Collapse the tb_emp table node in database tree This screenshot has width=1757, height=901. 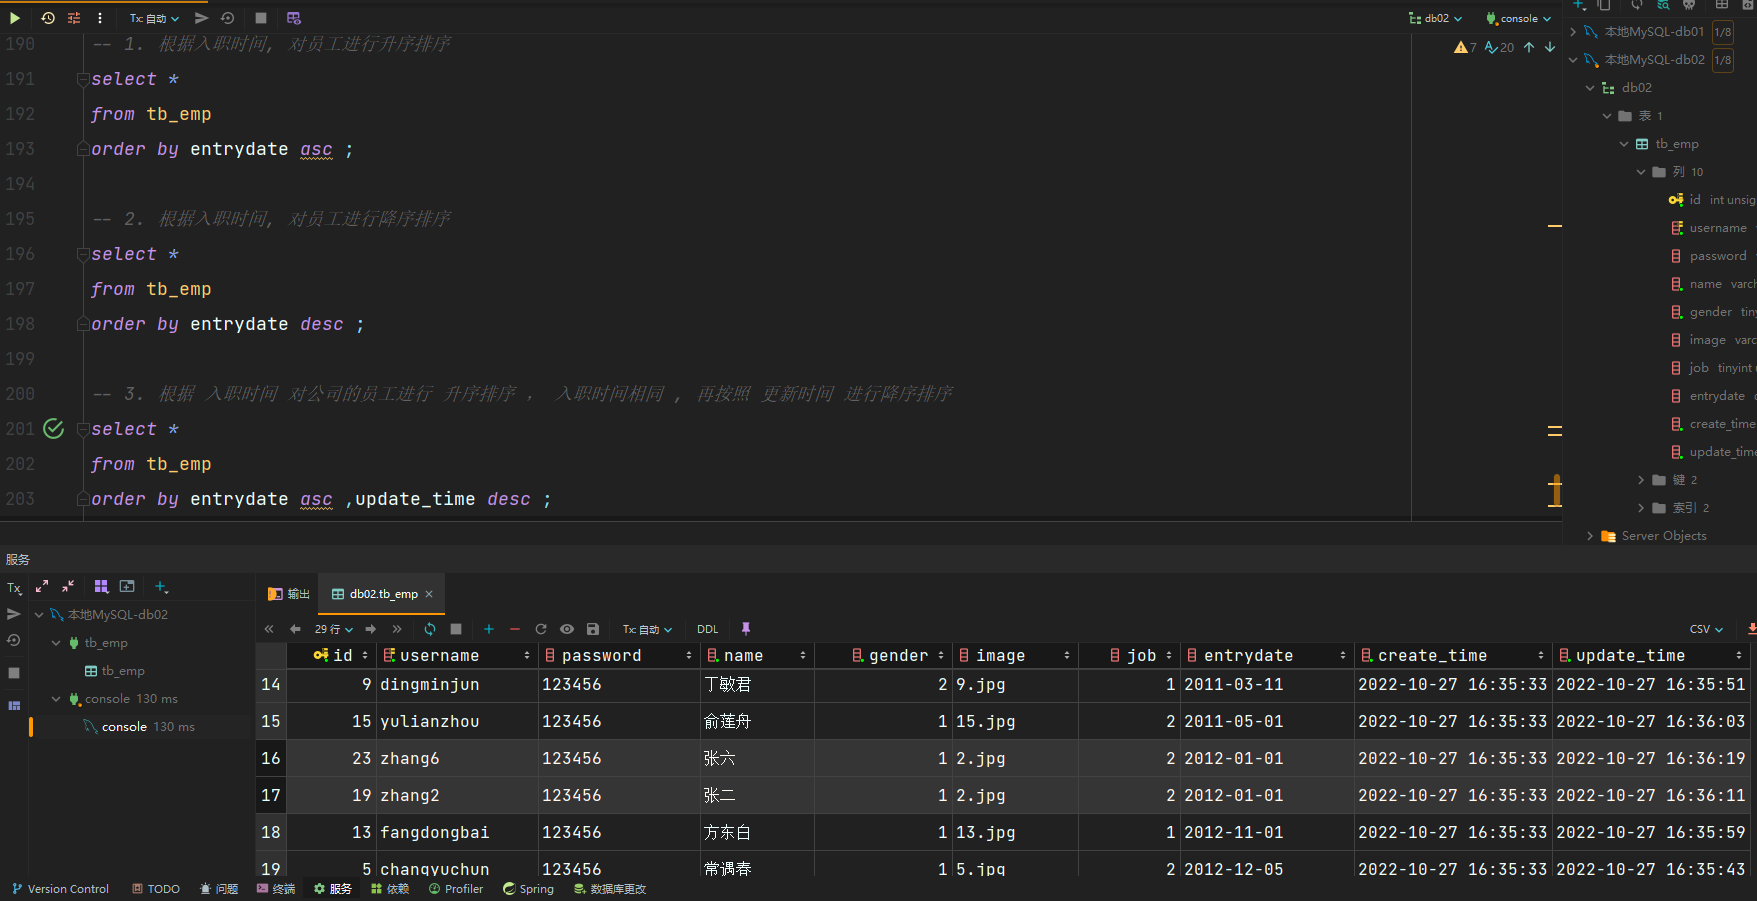[x=1624, y=144]
